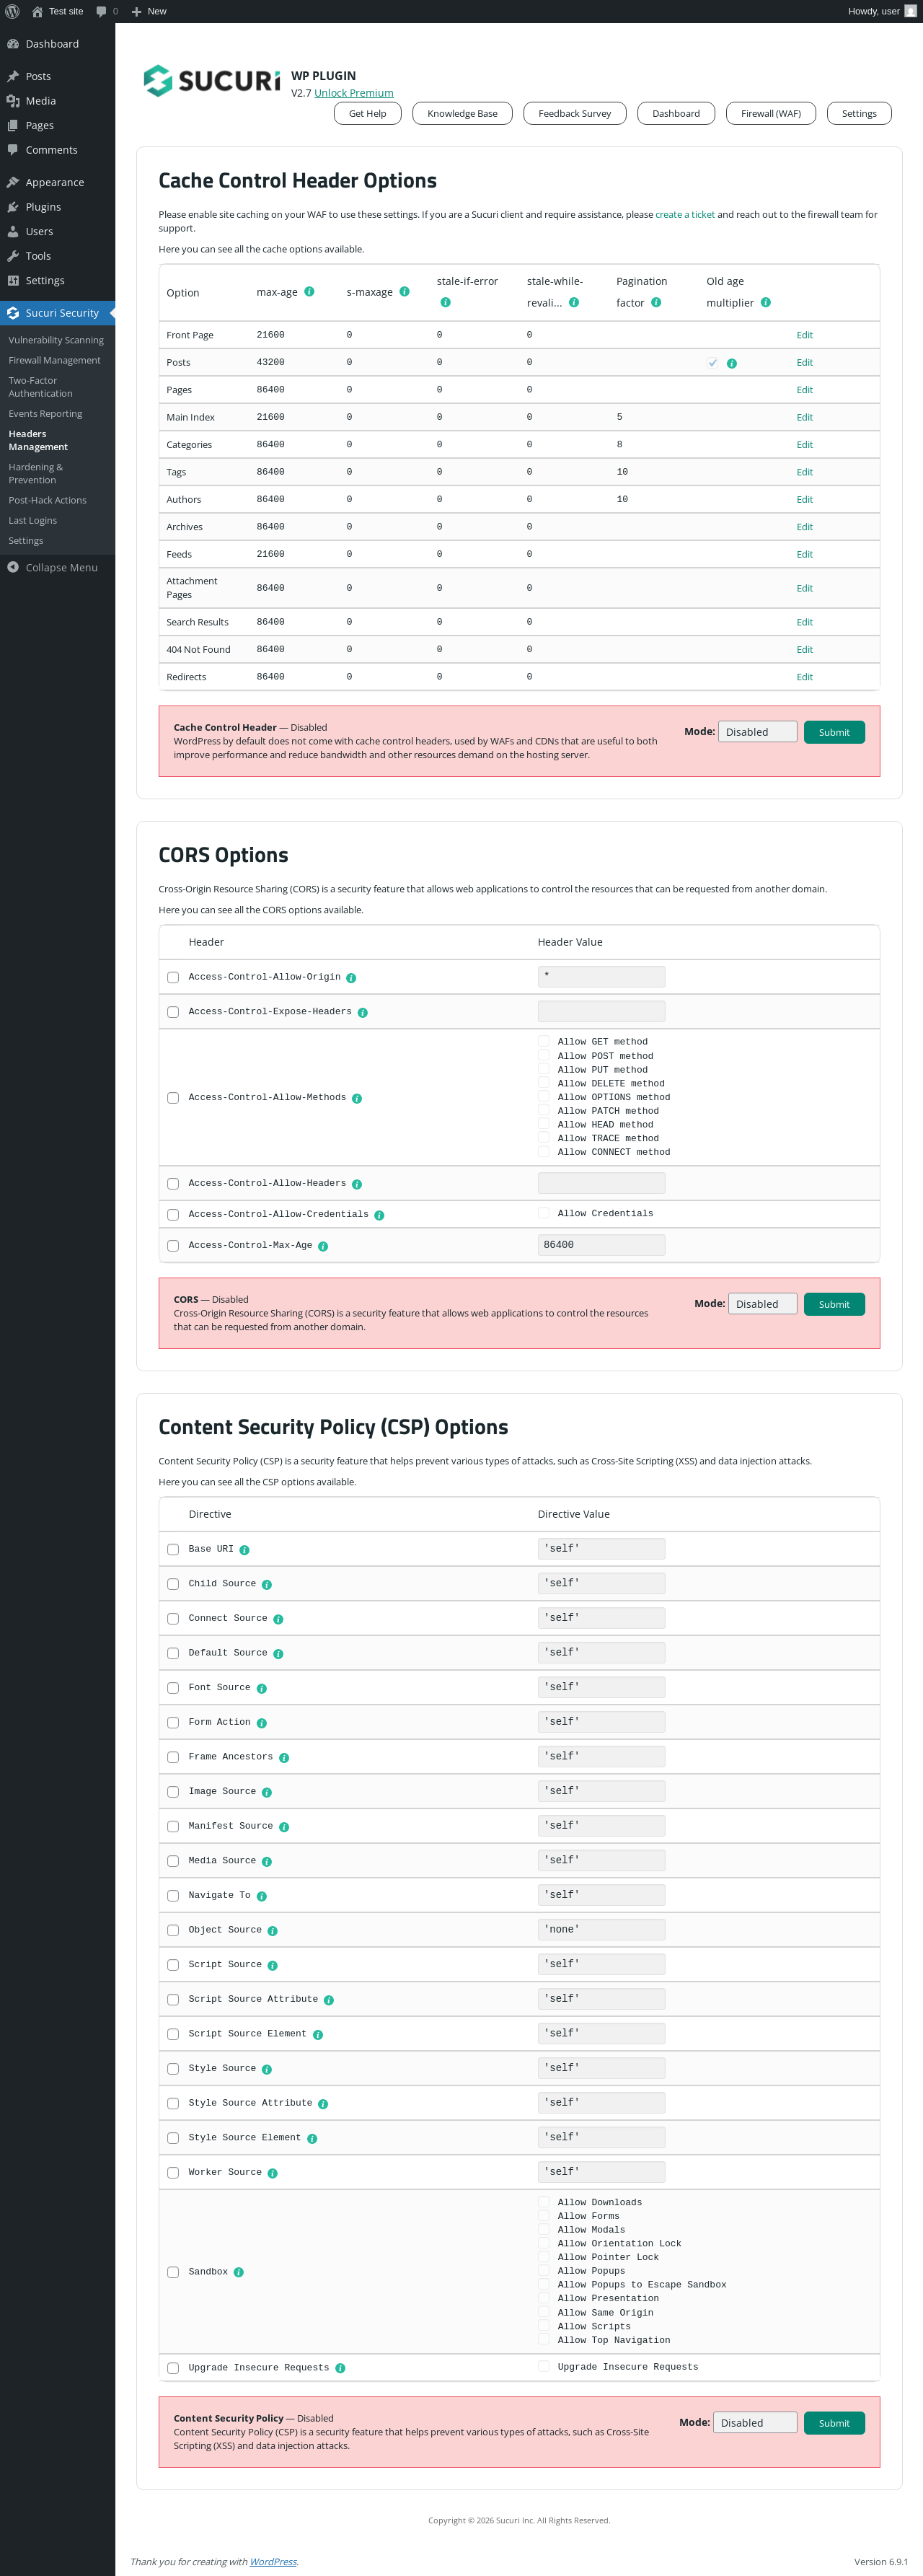923x2576 pixels.
Task: Click the comments bubble icon in admin bar
Action: click(x=101, y=11)
